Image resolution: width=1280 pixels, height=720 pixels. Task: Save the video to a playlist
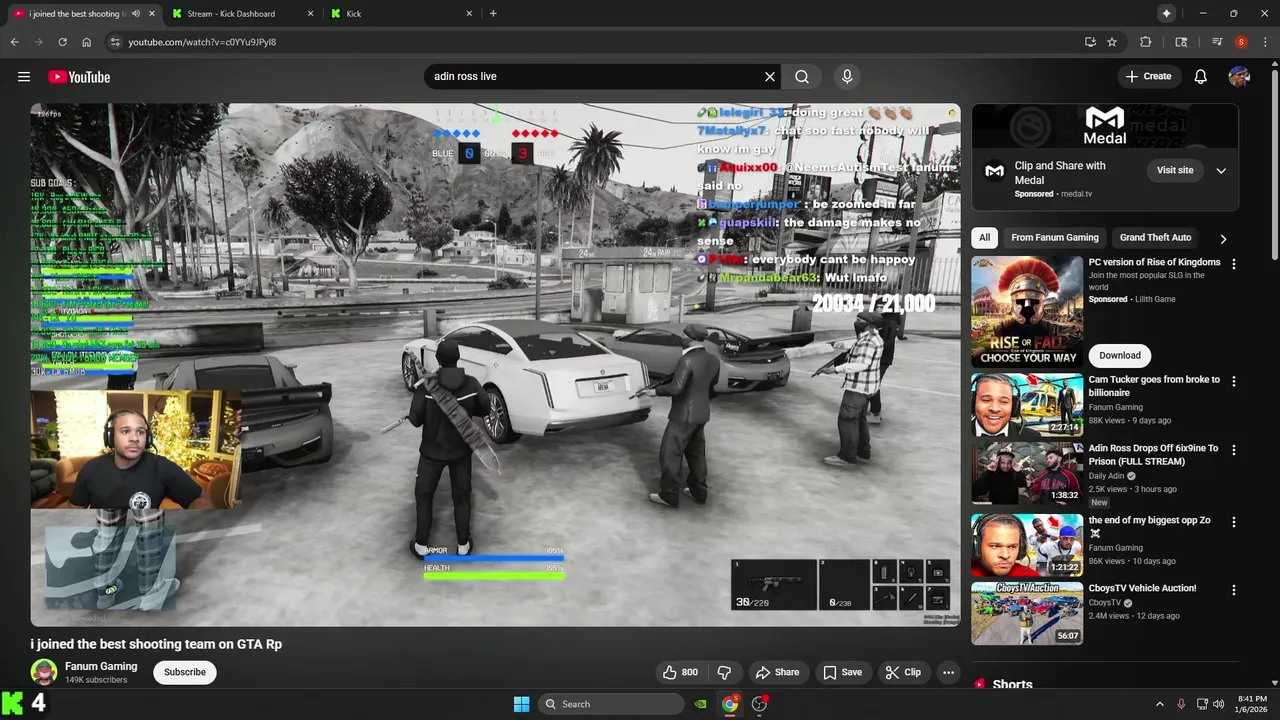842,672
